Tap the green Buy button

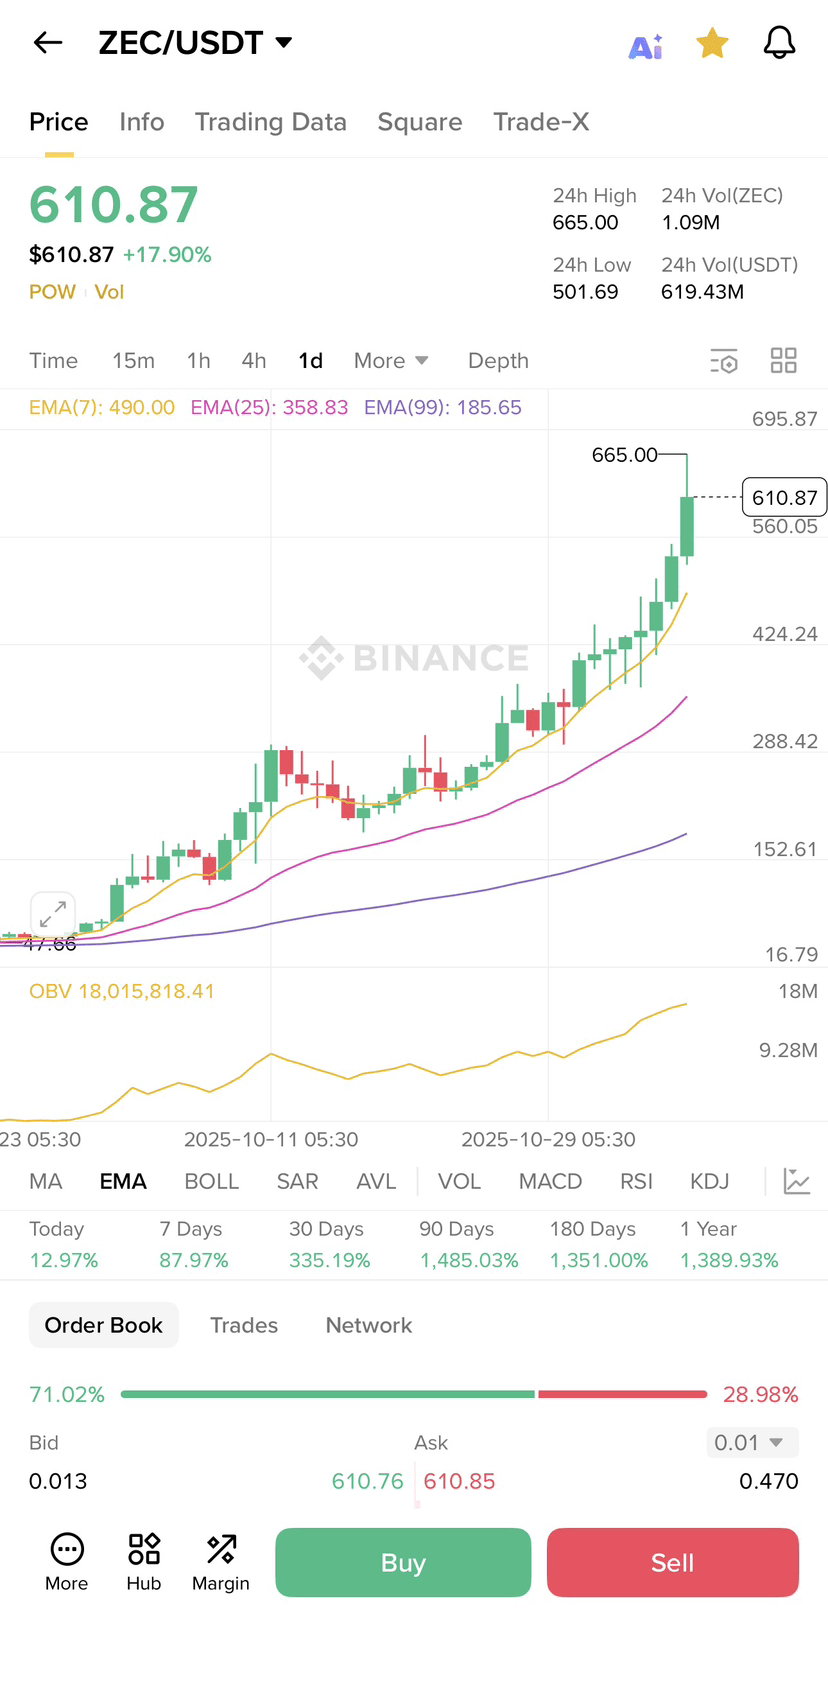(x=403, y=1562)
